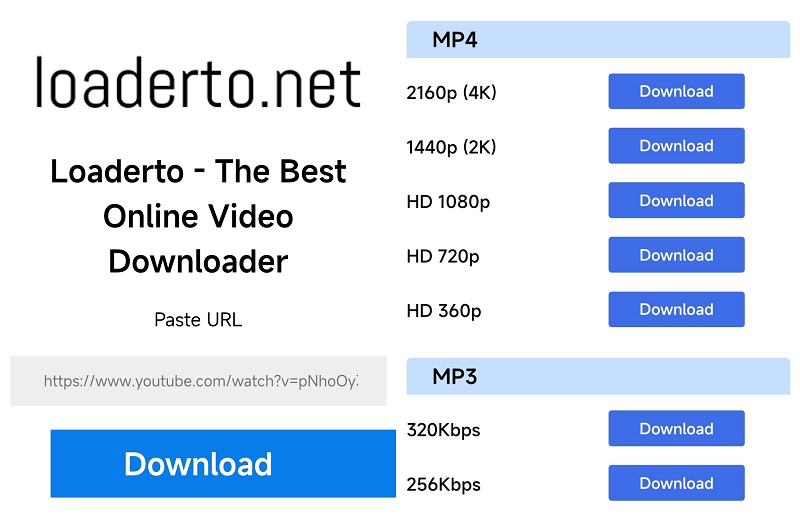Click the 'HD 1080p' quality label

click(448, 202)
